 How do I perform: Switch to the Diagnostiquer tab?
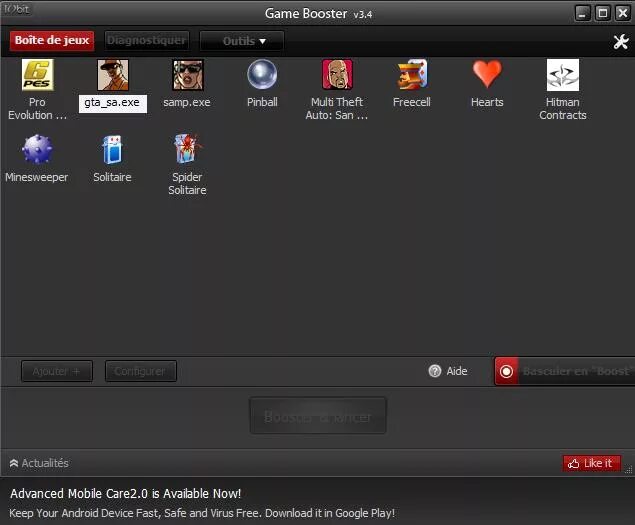(147, 41)
